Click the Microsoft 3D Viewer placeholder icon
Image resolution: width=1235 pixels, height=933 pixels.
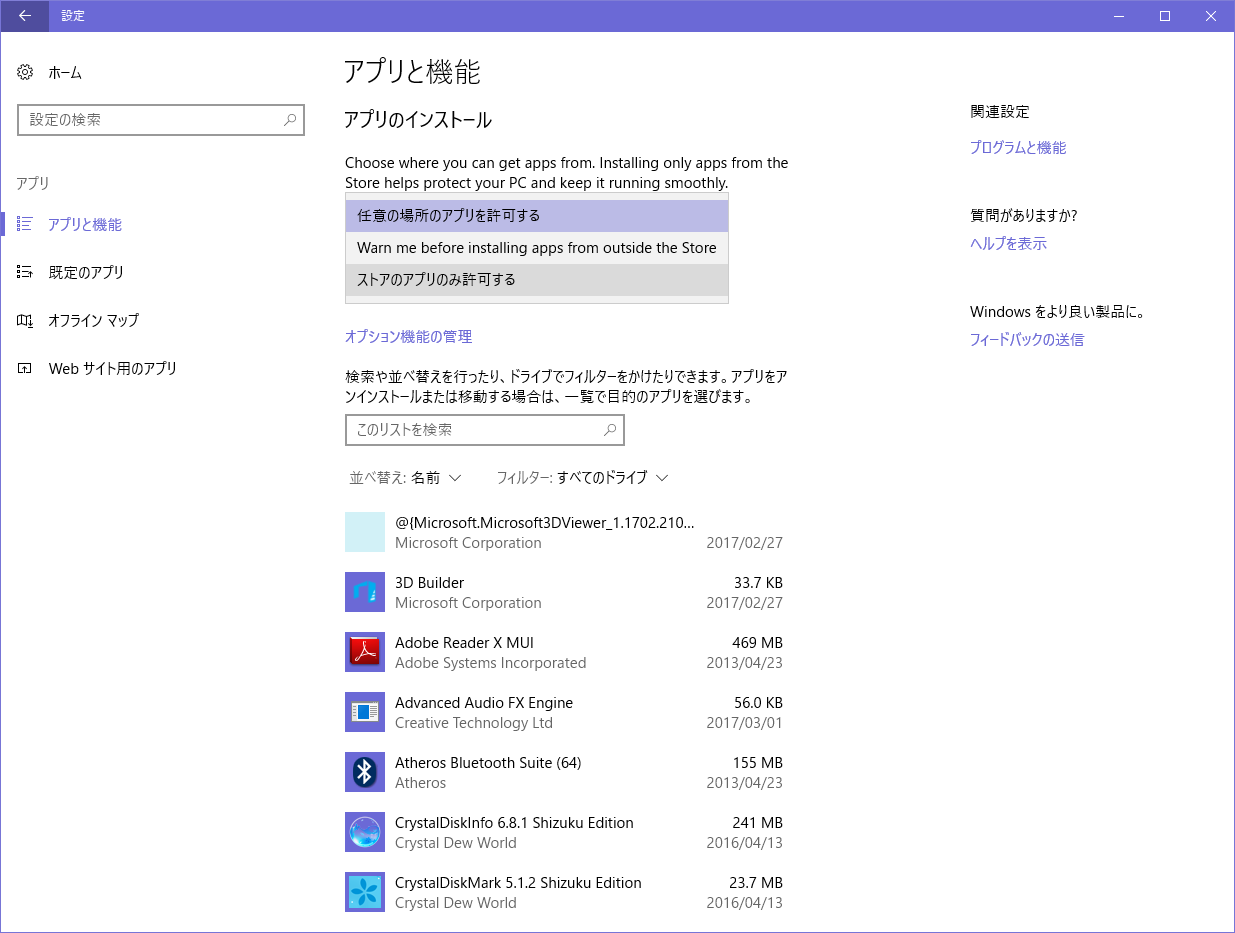pyautogui.click(x=365, y=532)
